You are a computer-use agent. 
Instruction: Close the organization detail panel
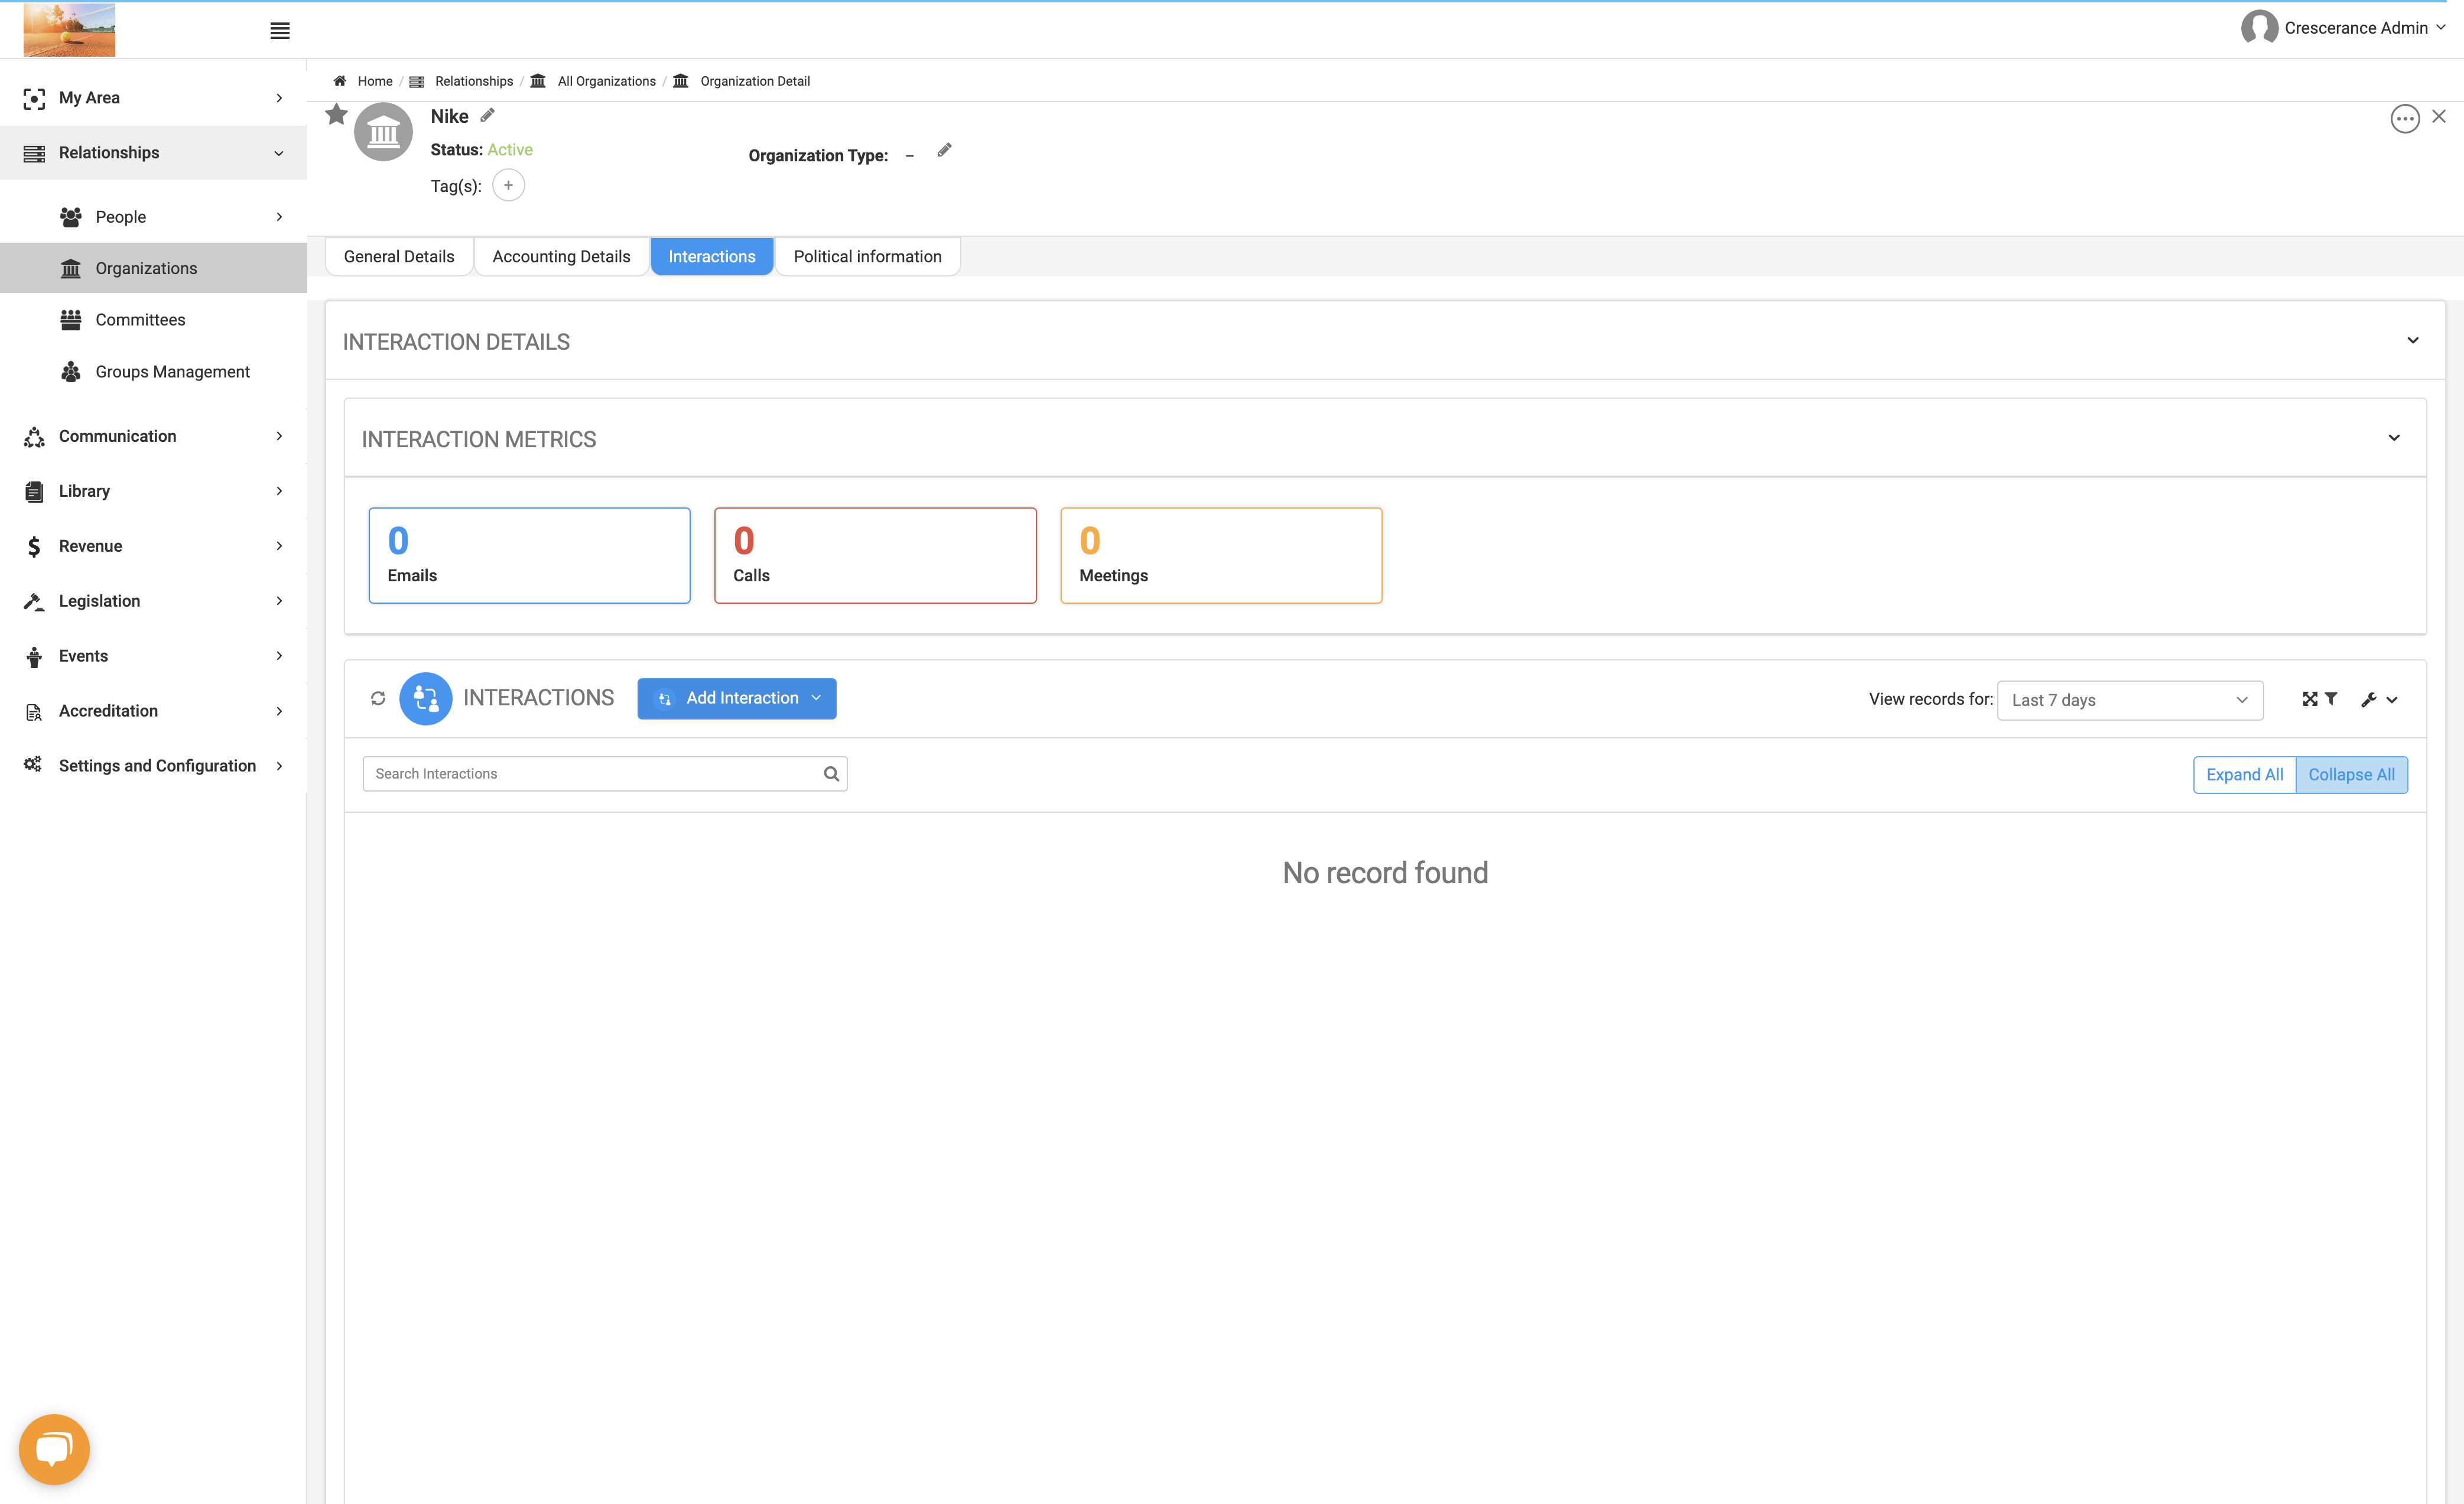(2439, 117)
